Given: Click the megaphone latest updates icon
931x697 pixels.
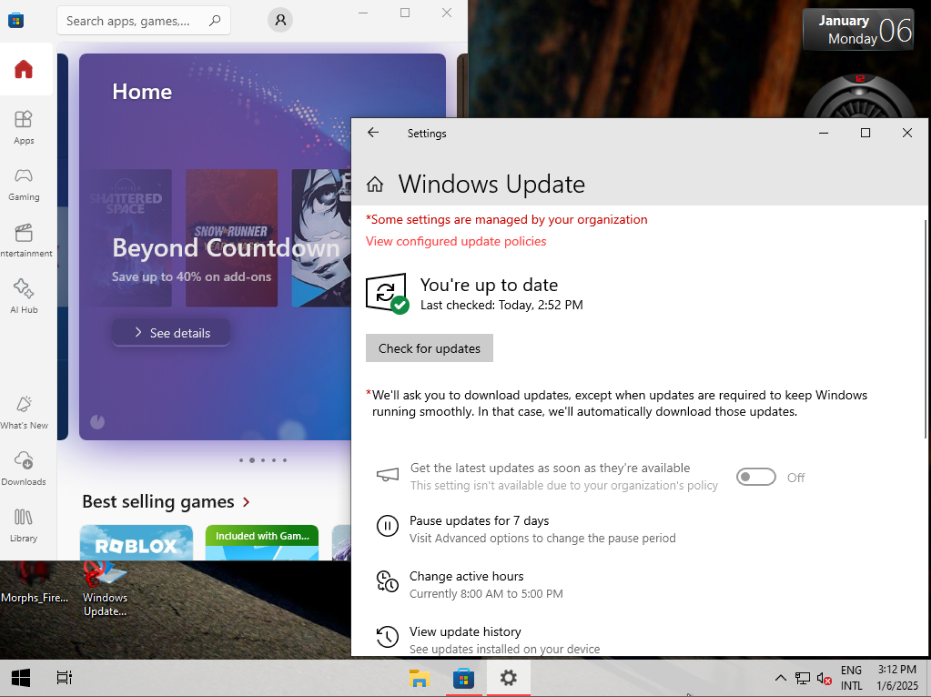Looking at the screenshot, I should click(388, 474).
